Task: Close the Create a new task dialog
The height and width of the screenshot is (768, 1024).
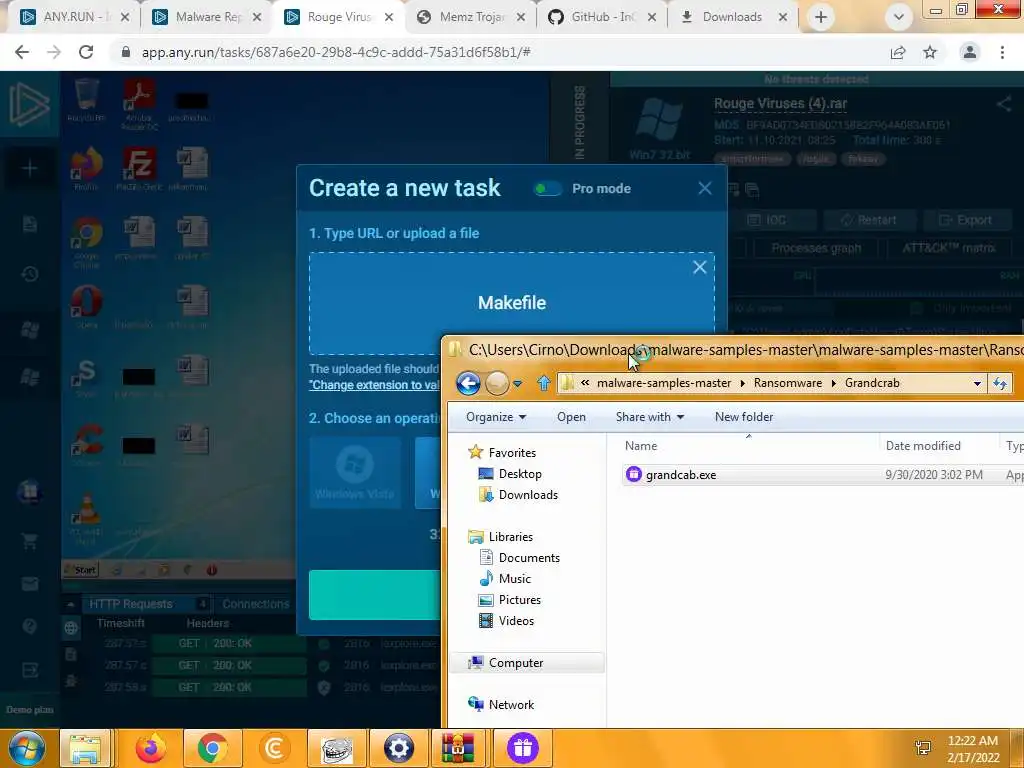Action: pyautogui.click(x=705, y=188)
